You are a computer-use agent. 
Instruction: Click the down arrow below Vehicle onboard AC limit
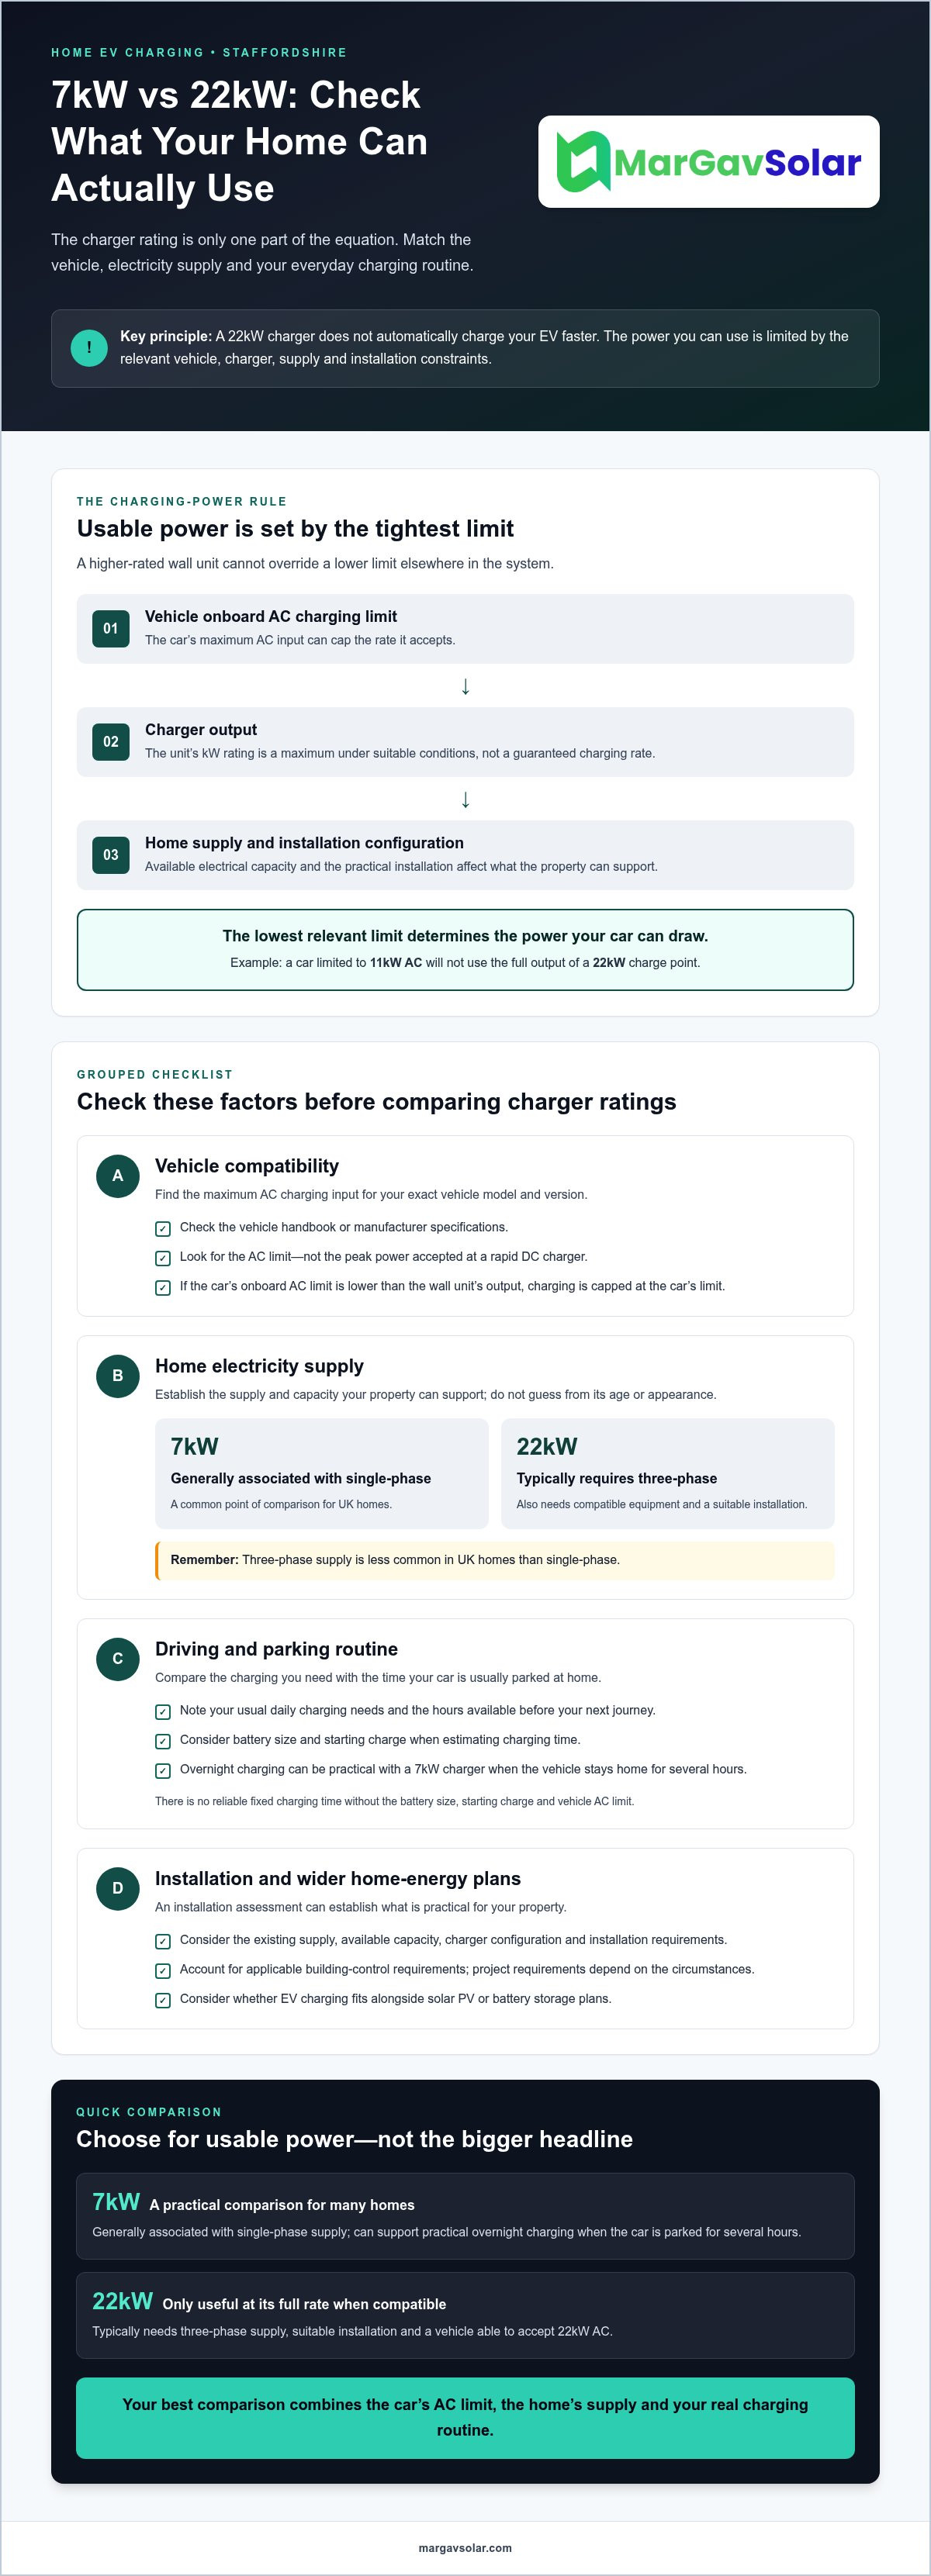(x=465, y=686)
